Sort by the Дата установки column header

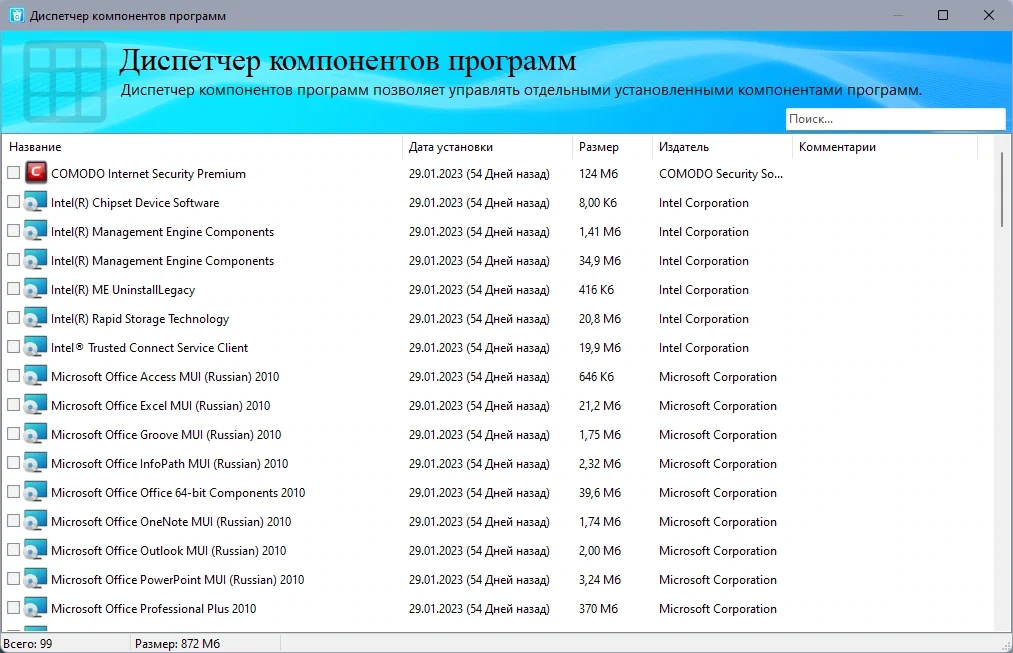pyautogui.click(x=487, y=147)
